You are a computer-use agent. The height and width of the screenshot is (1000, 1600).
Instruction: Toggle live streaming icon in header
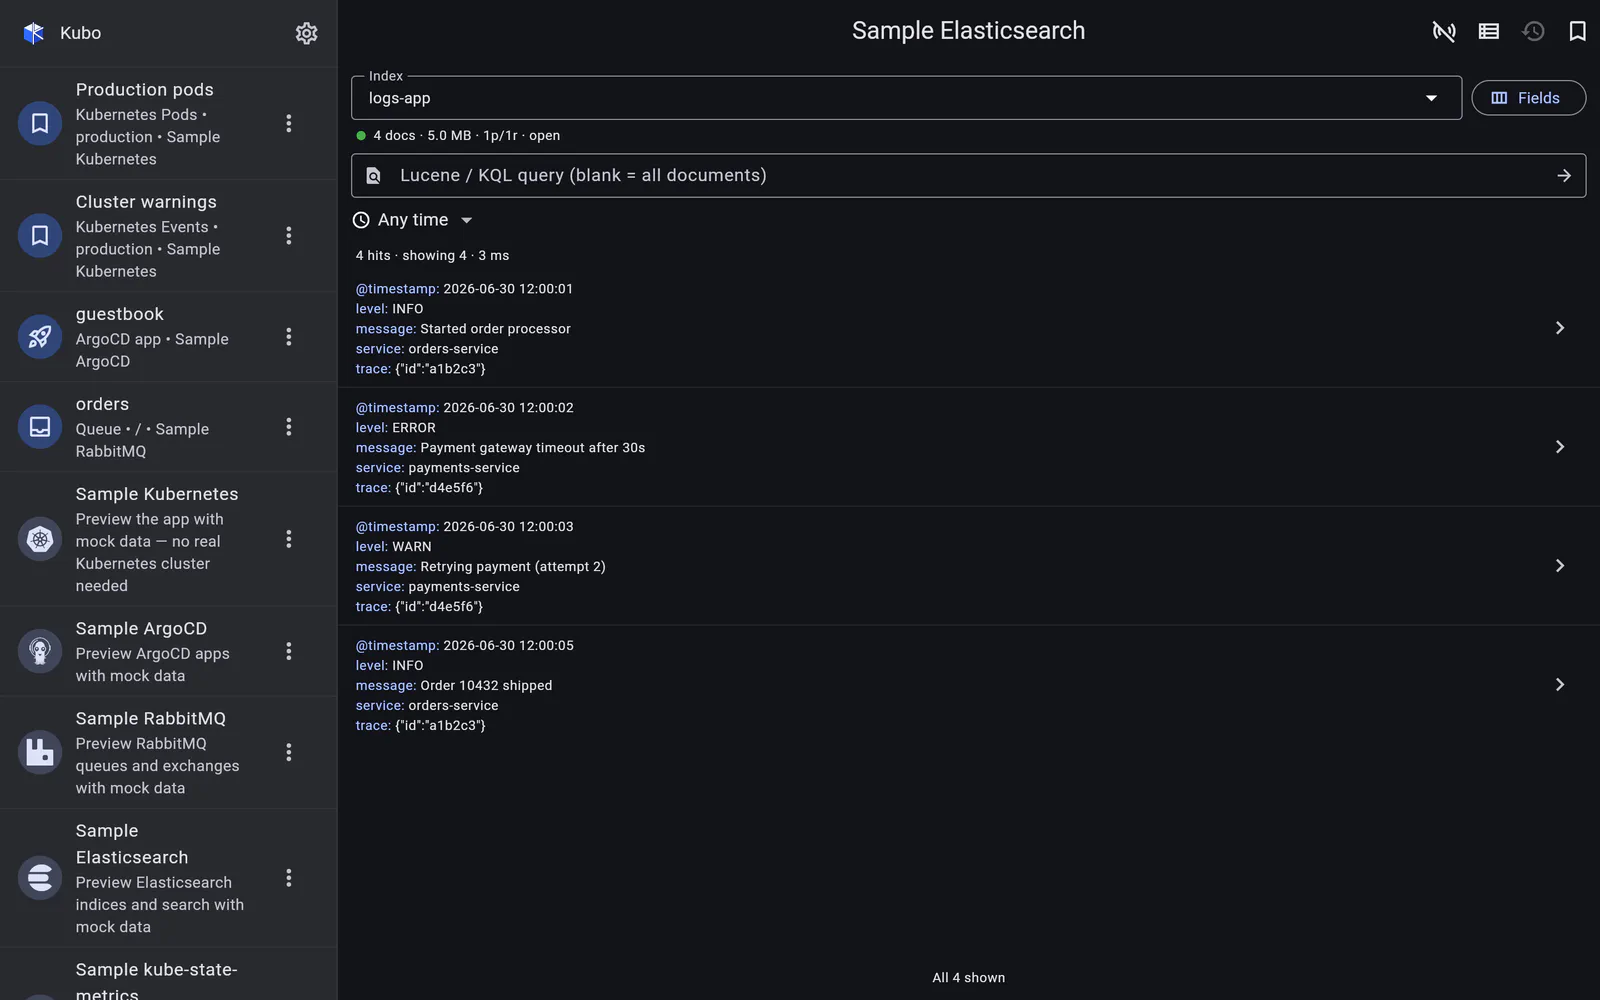click(1444, 31)
